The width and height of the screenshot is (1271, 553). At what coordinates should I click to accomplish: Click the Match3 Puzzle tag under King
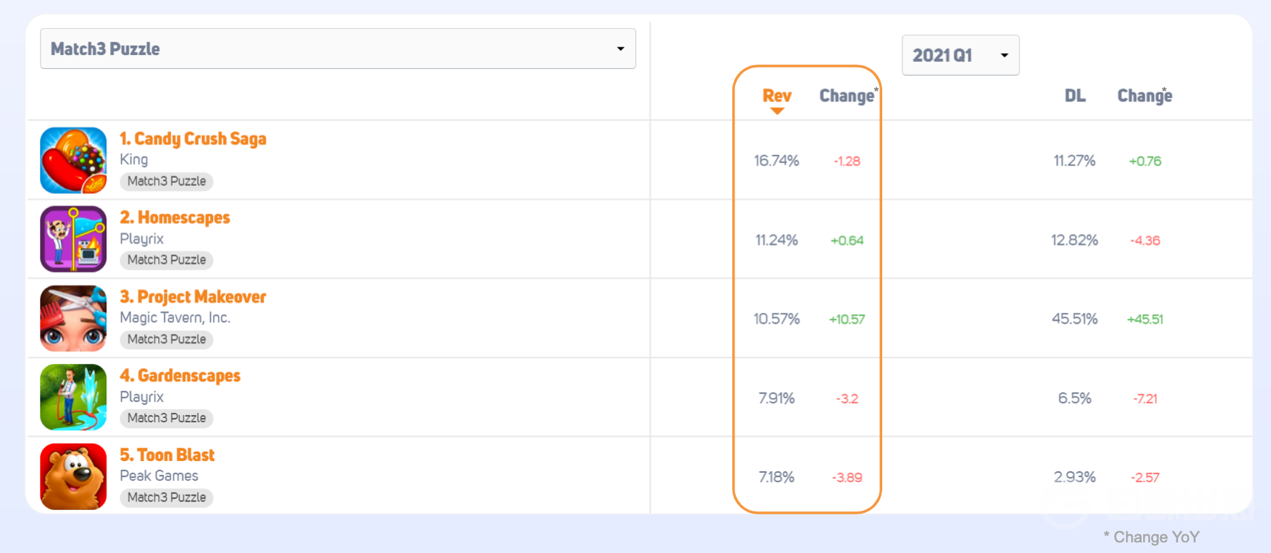click(166, 181)
